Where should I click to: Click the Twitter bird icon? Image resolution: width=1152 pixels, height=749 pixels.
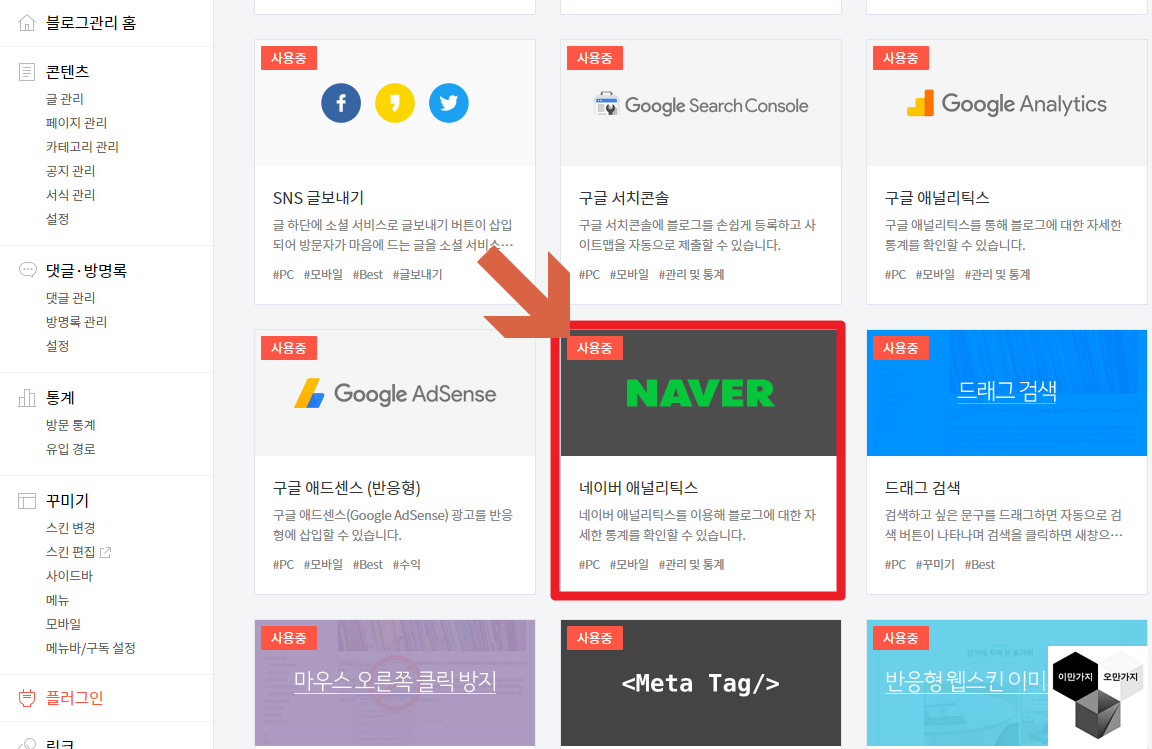[448, 103]
